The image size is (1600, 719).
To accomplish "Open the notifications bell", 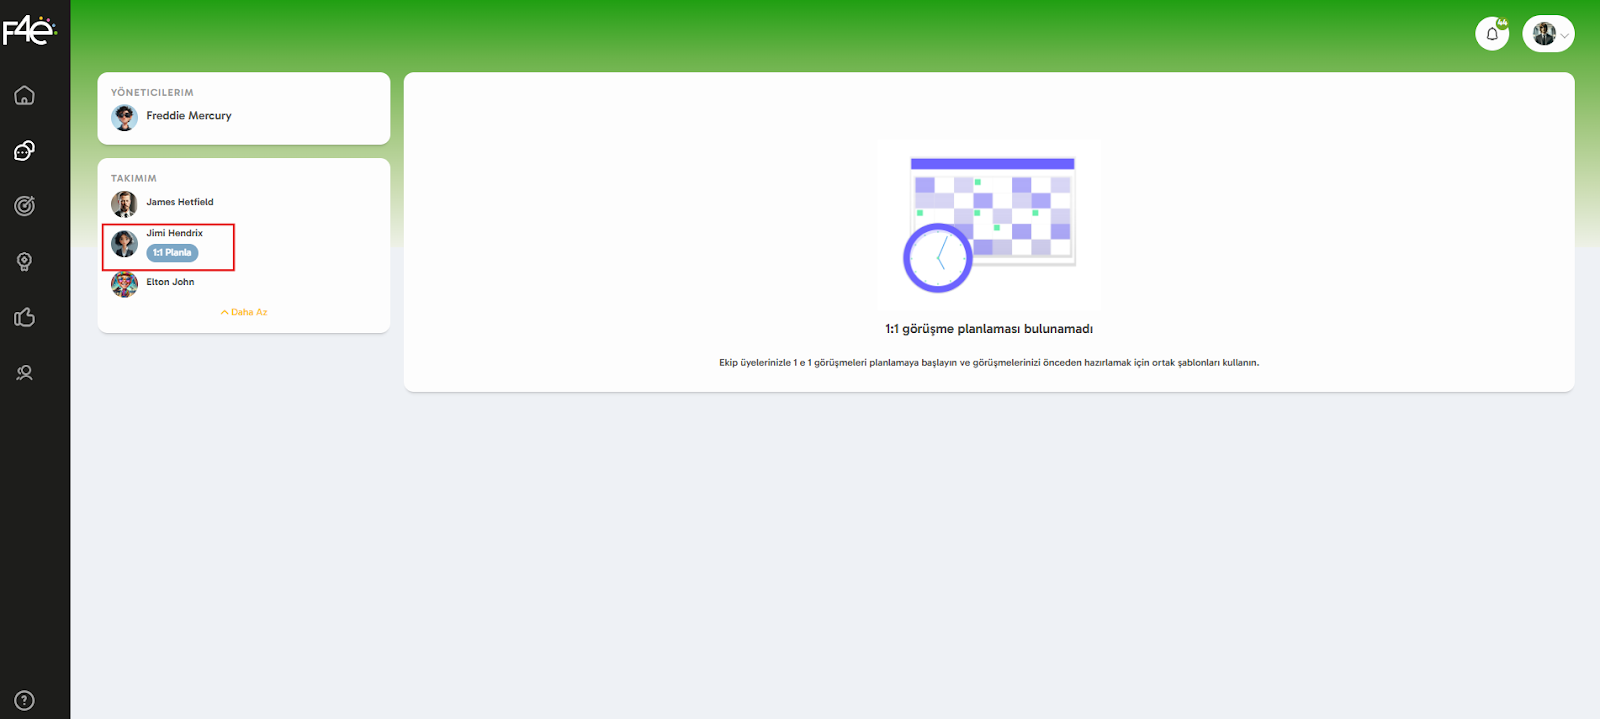I will 1492,34.
